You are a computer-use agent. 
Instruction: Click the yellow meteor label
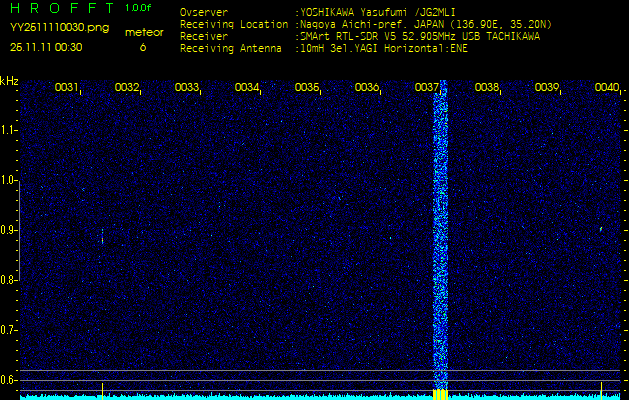[x=143, y=32]
